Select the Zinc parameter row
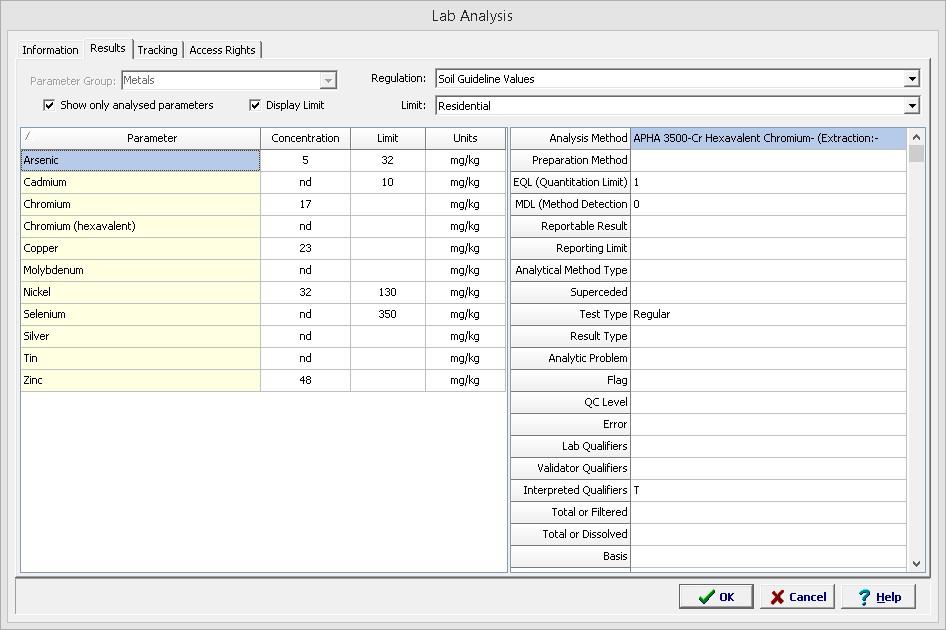The width and height of the screenshot is (946, 630). click(140, 380)
